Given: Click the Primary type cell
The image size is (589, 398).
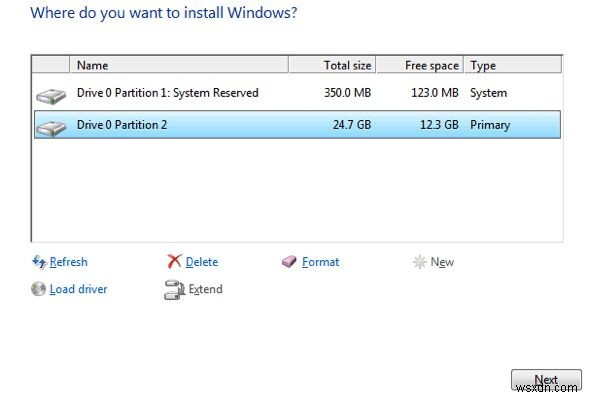Looking at the screenshot, I should point(490,125).
